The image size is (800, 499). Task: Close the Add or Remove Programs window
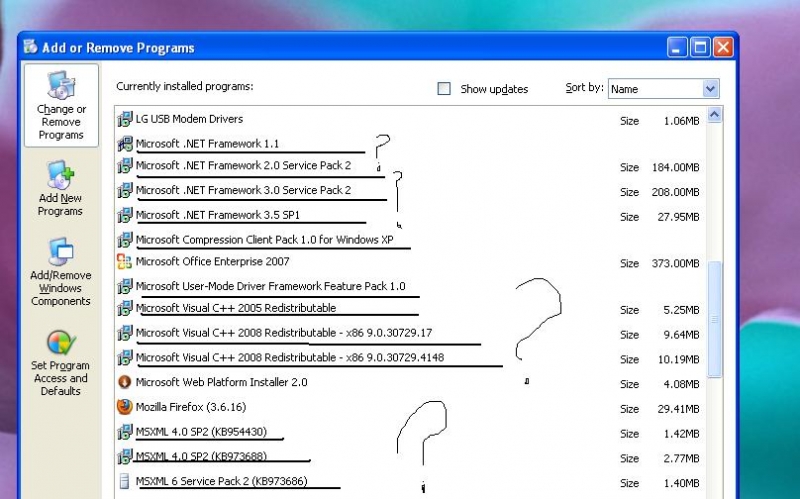[723, 48]
